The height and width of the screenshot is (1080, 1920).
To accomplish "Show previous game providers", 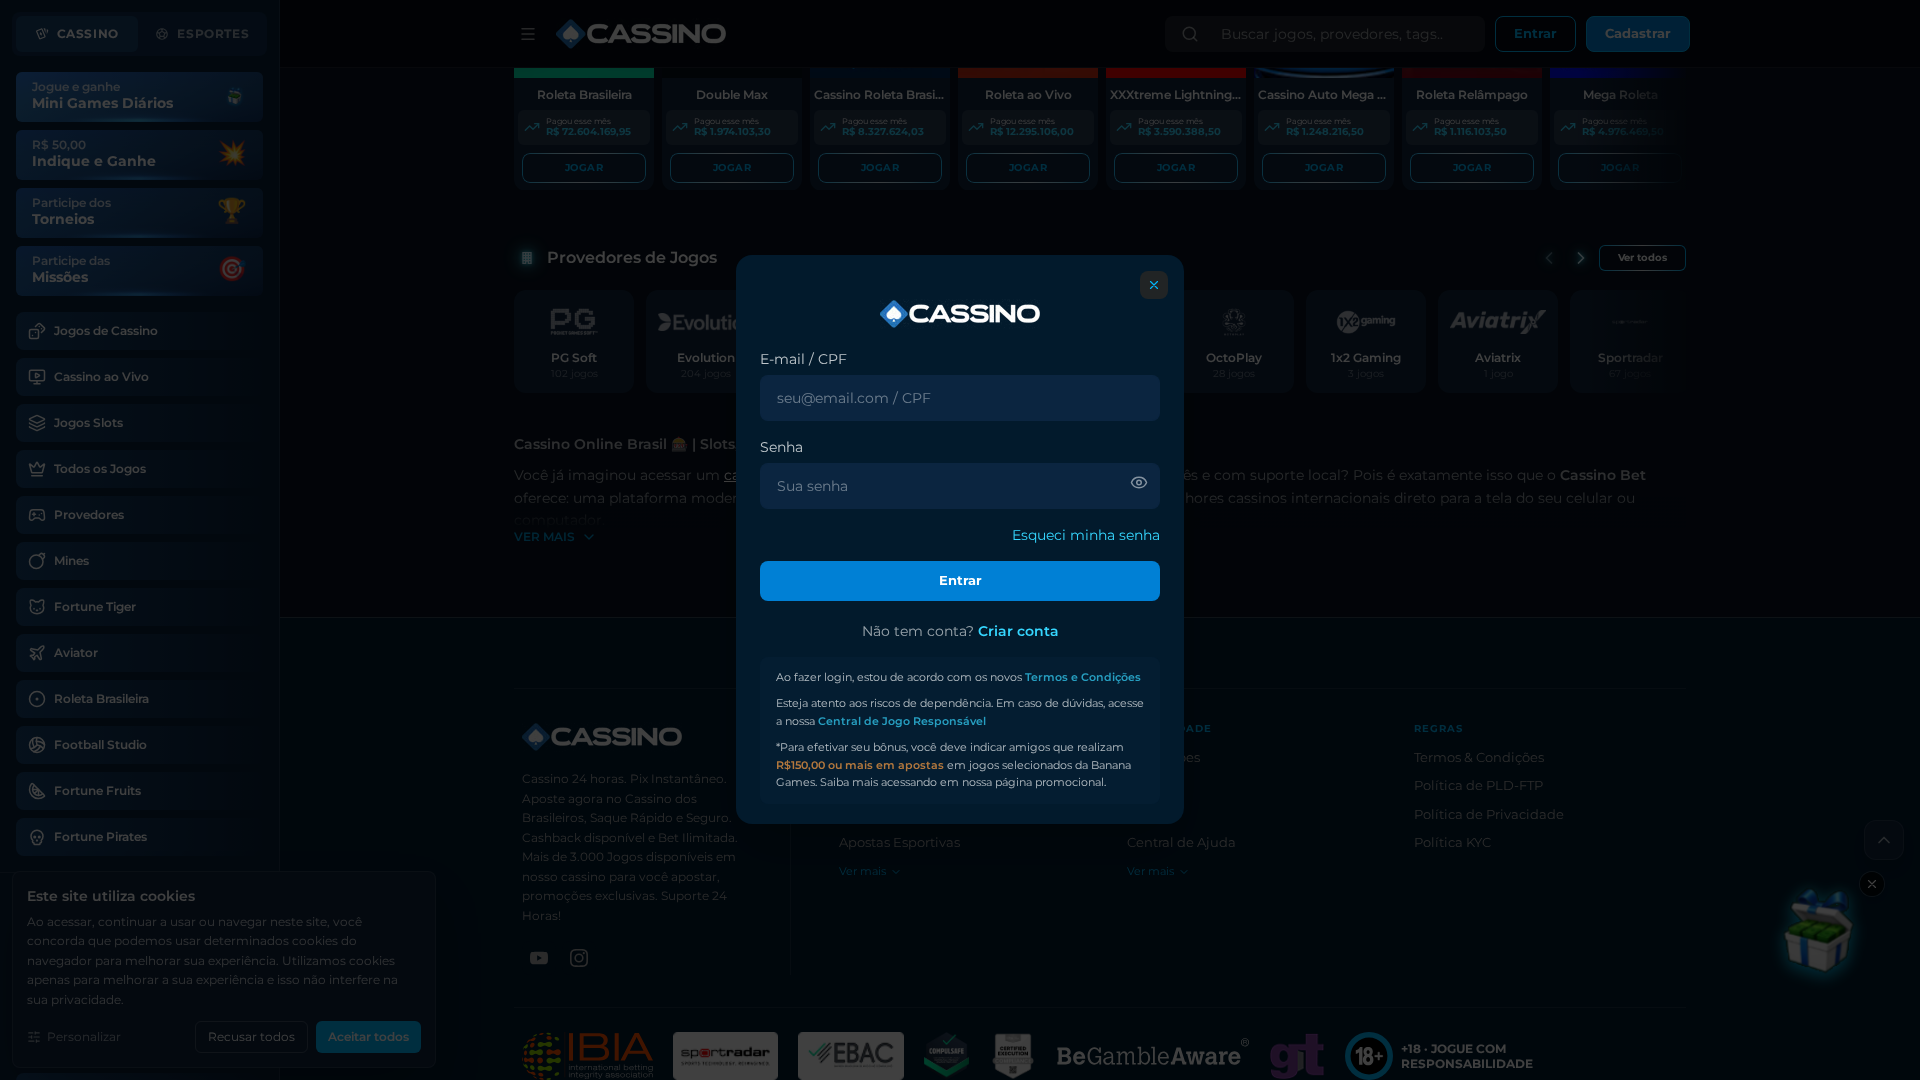I will 1549,258.
